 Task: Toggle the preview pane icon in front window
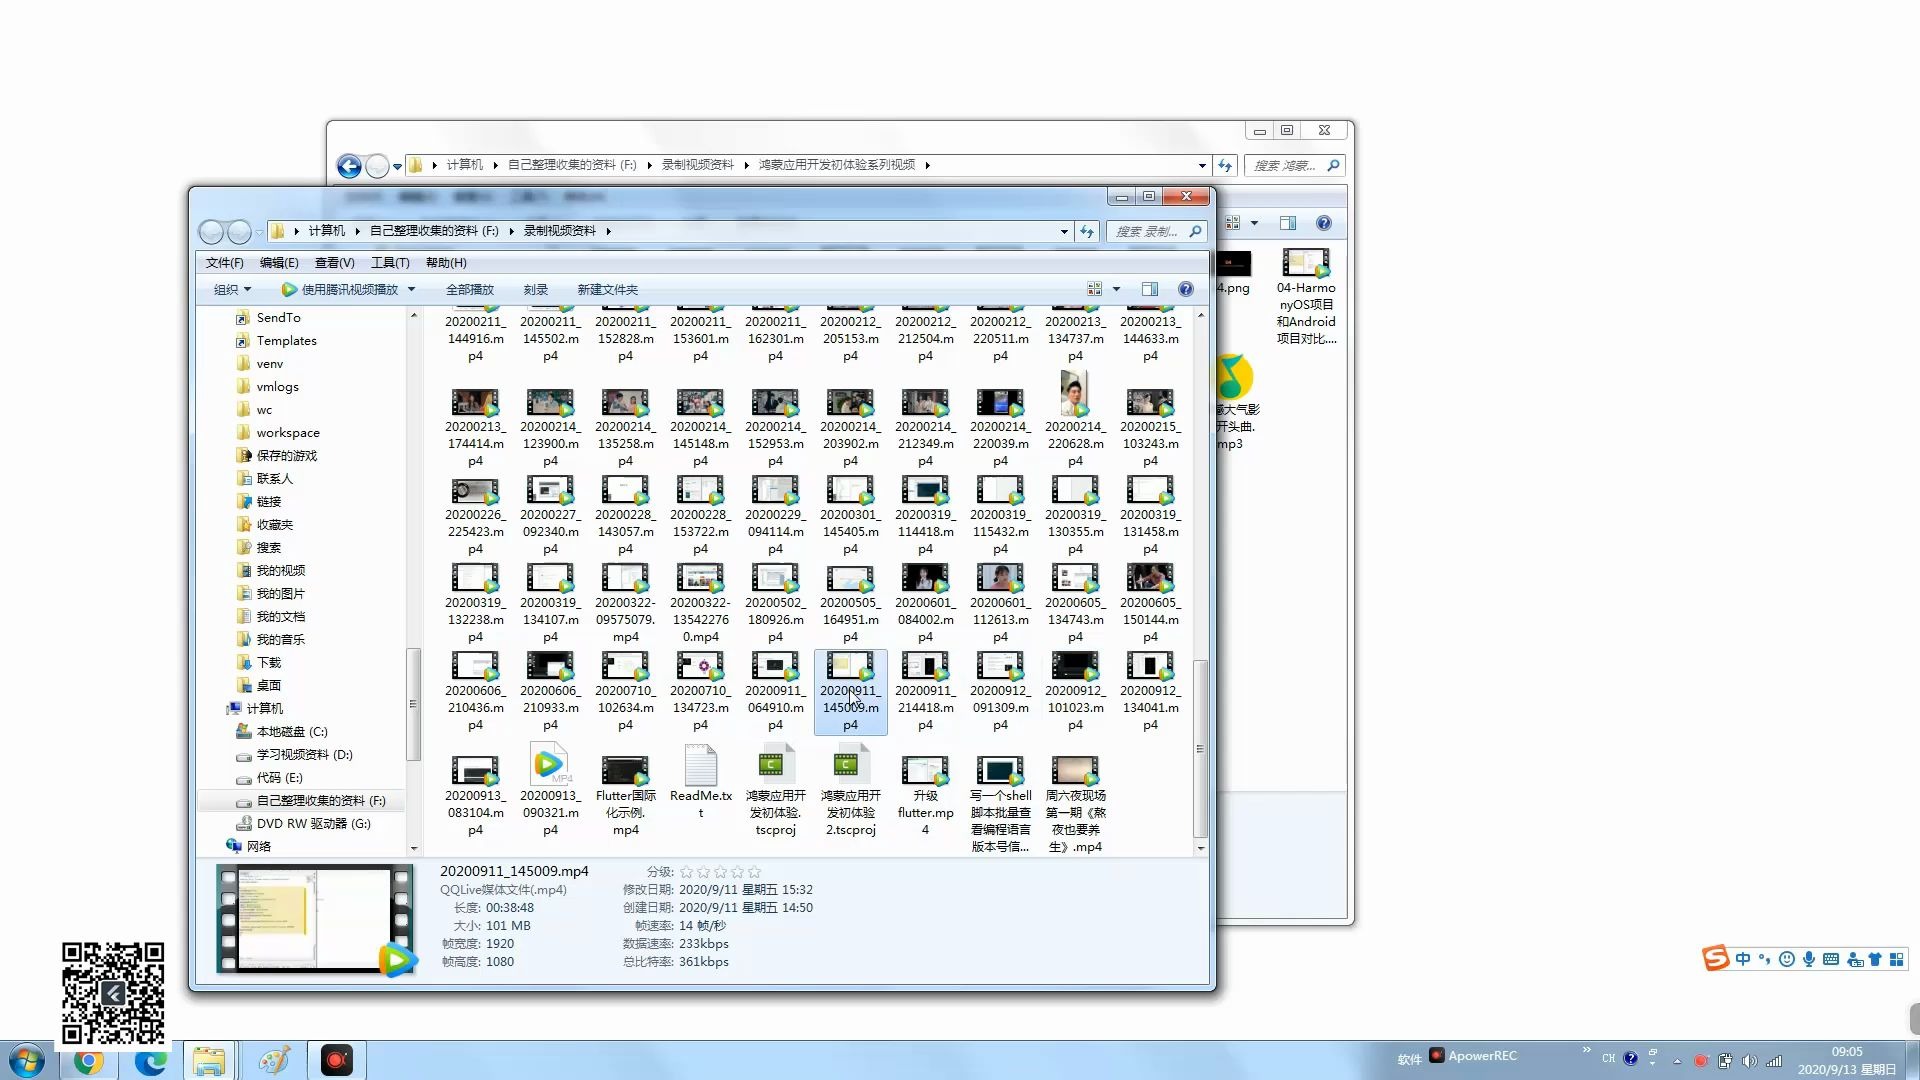point(1149,289)
